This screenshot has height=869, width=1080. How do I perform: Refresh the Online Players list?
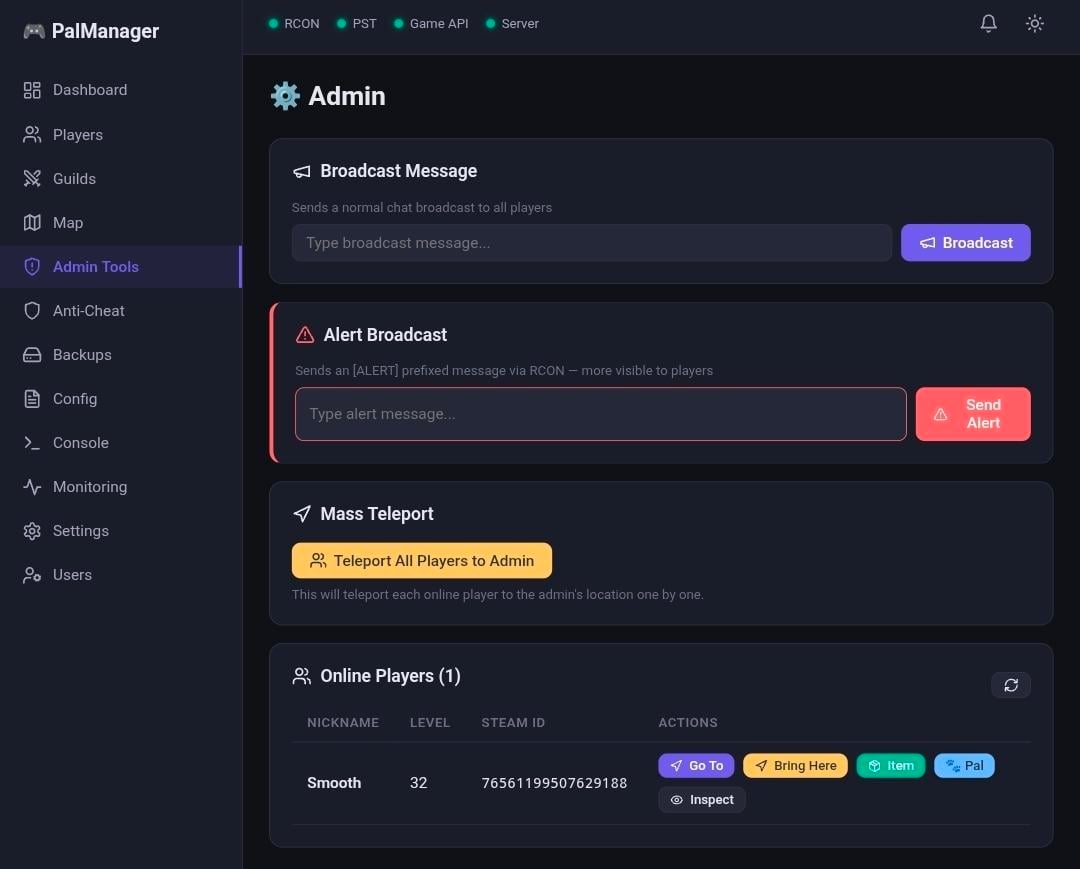pos(1011,685)
